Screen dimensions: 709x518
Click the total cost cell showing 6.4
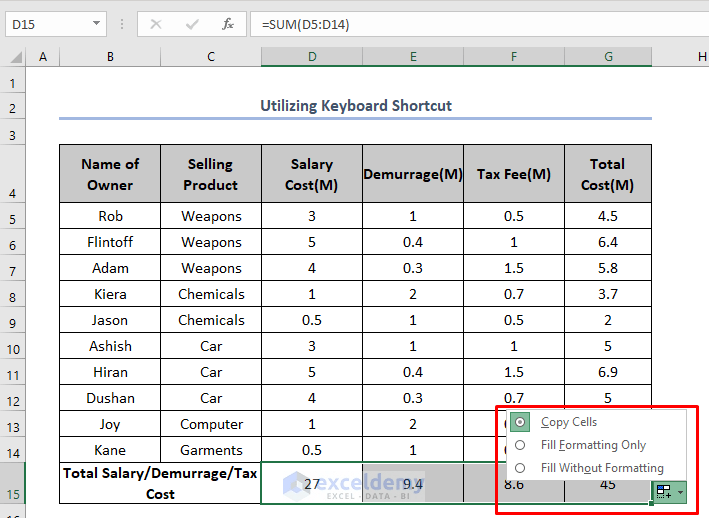tap(608, 242)
